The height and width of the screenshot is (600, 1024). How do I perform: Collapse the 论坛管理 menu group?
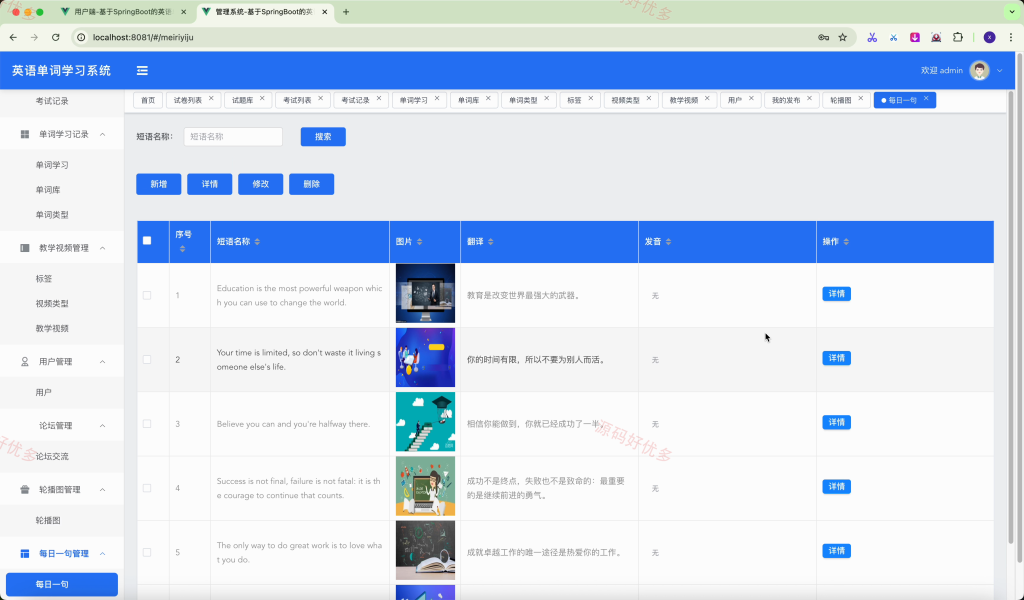[103, 426]
